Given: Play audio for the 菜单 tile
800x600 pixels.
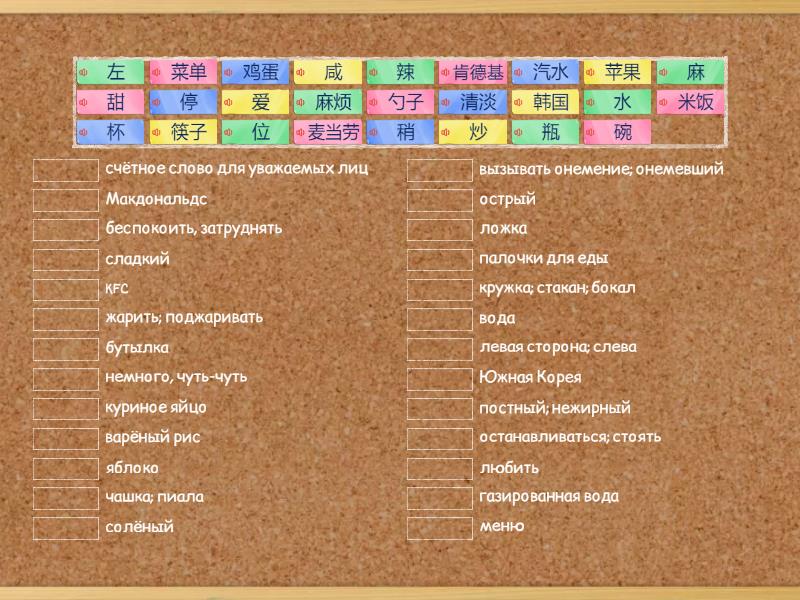Looking at the screenshot, I should [x=157, y=72].
